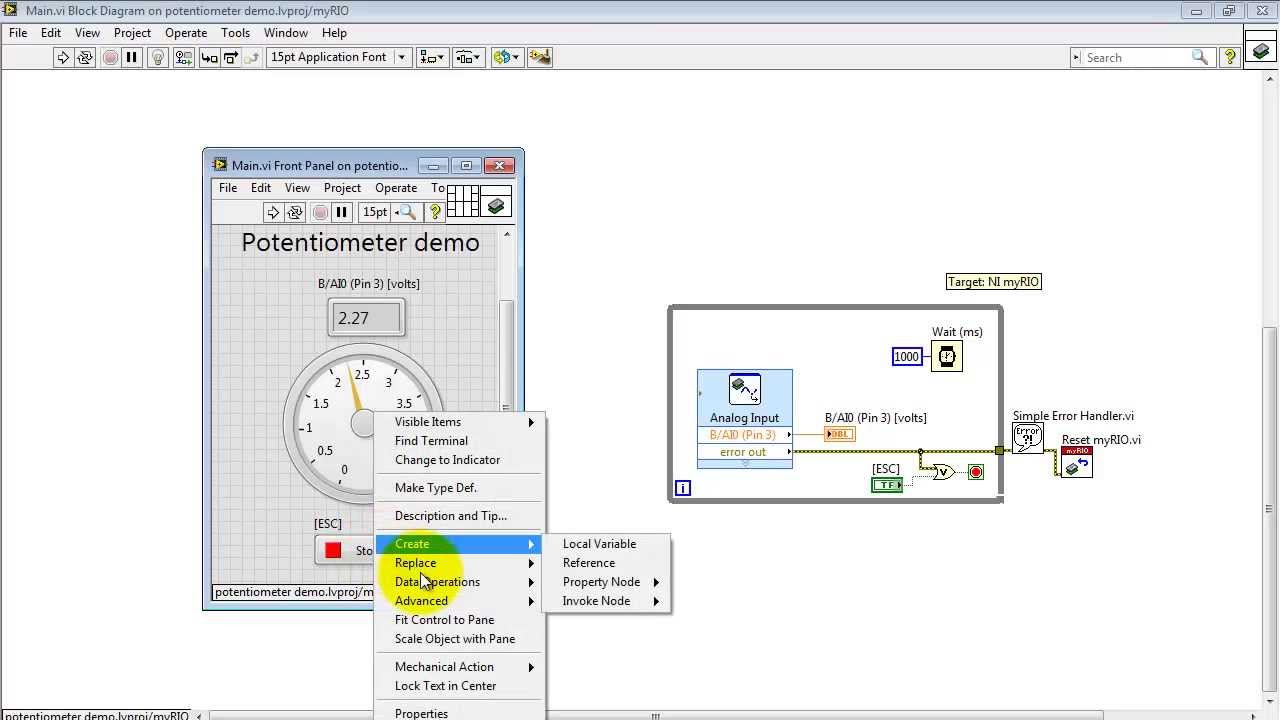Click Front Panel Run Continuously icon

click(x=295, y=212)
